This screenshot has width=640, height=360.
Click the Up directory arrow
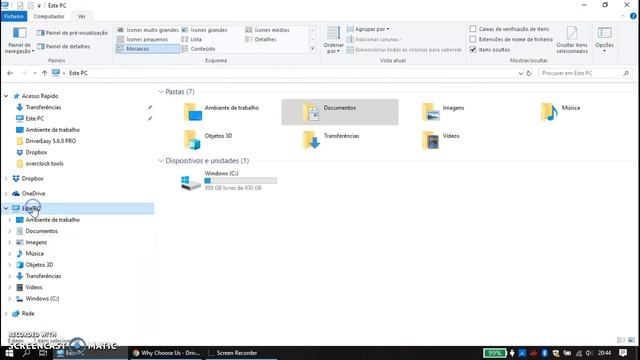click(x=44, y=73)
